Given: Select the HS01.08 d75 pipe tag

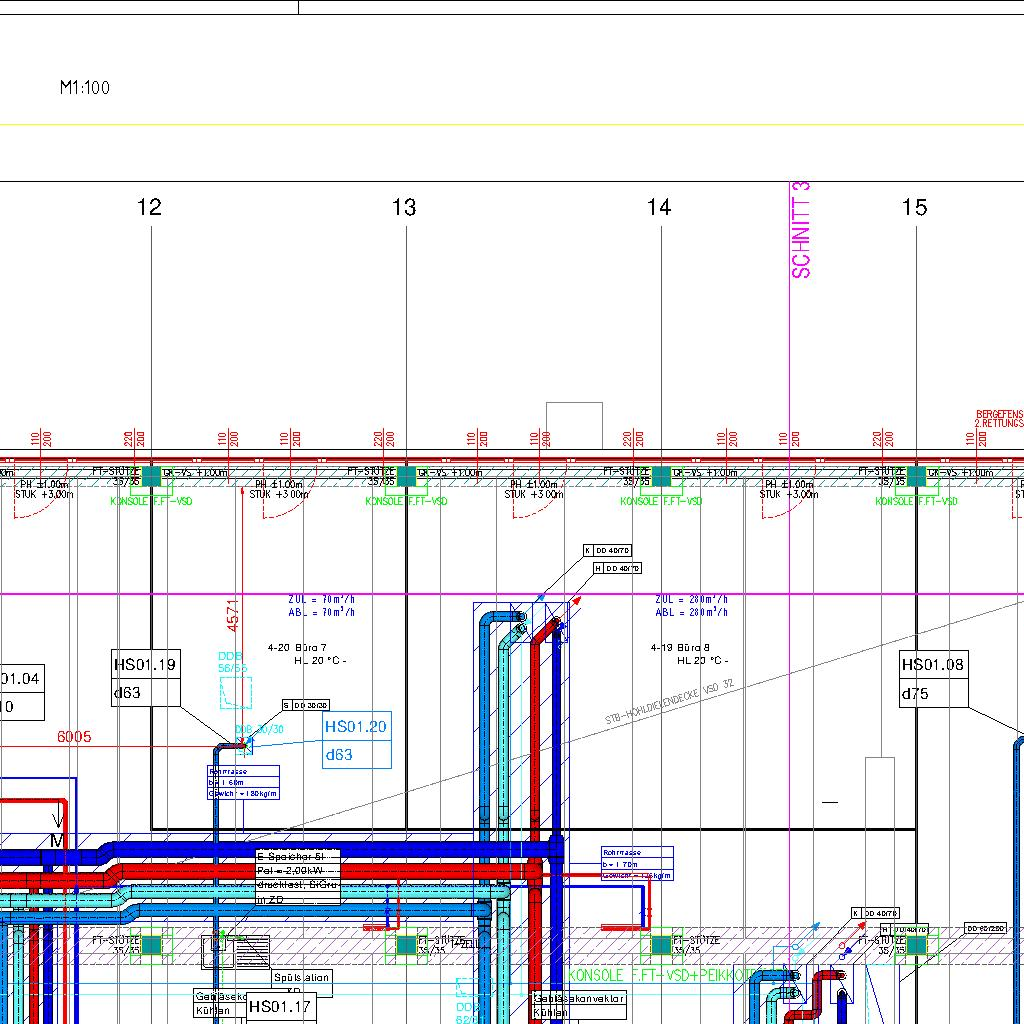Looking at the screenshot, I should tap(934, 678).
